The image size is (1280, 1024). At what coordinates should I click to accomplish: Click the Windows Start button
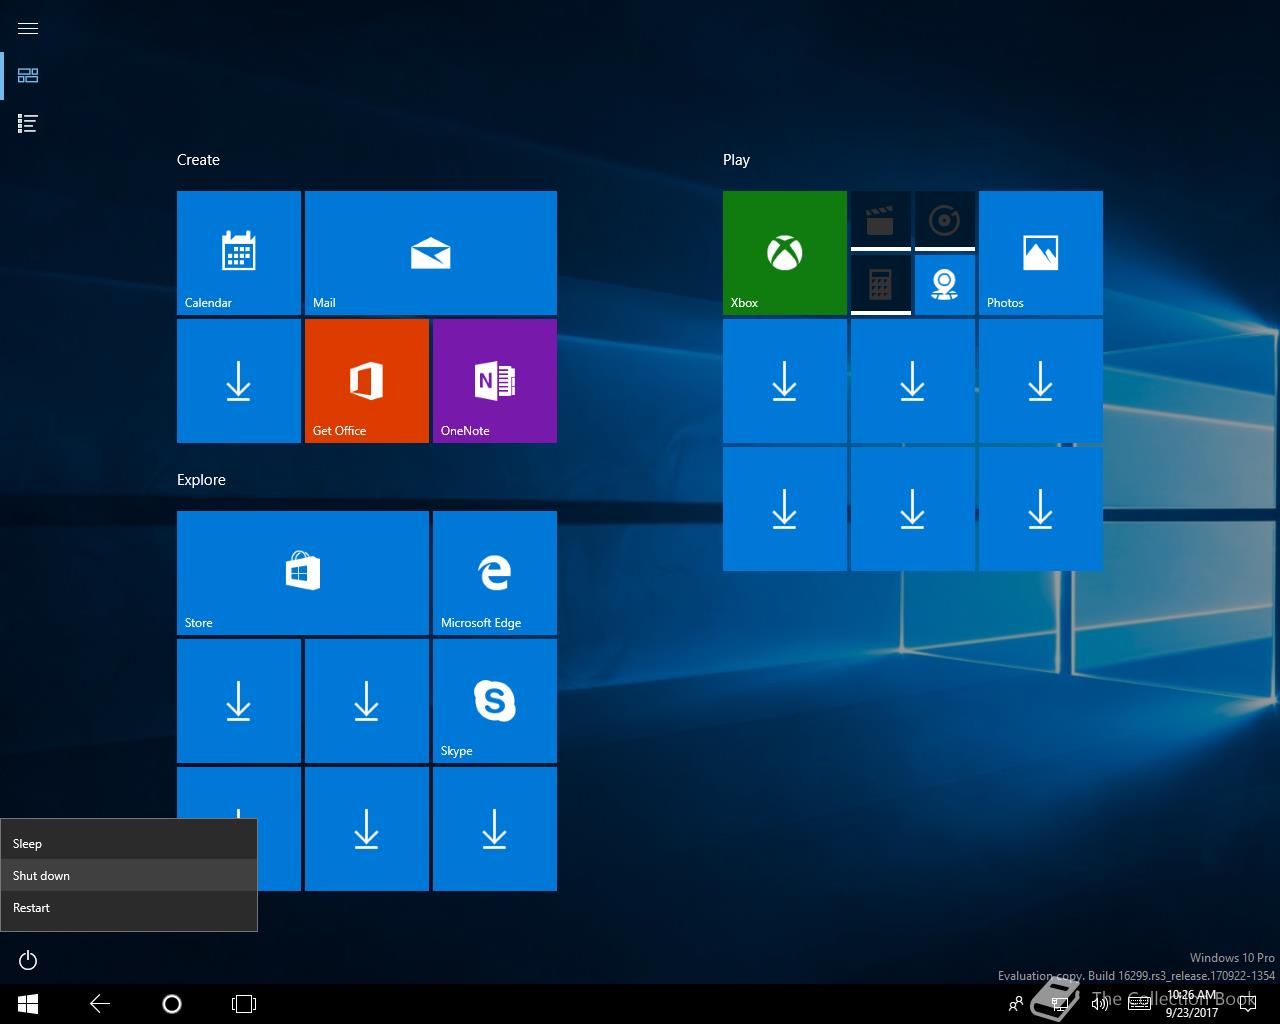click(x=28, y=1004)
